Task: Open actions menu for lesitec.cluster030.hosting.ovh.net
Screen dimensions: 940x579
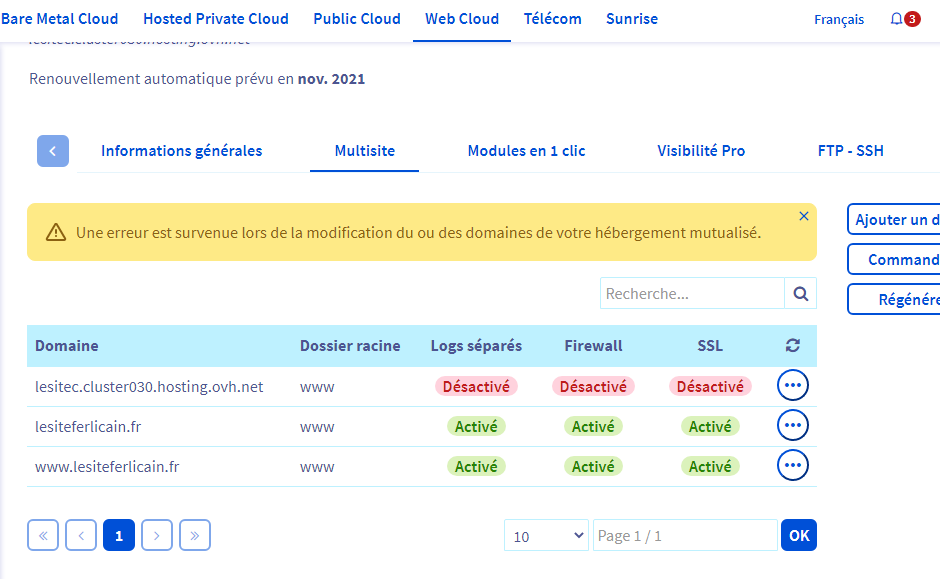Action: click(x=793, y=386)
